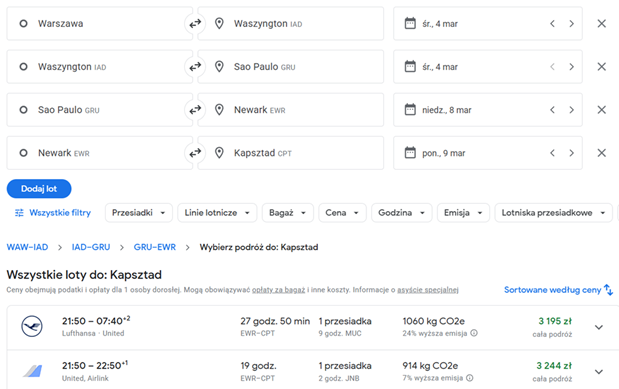Open calendar for Warszawa–Waszyngton flight date

point(410,23)
